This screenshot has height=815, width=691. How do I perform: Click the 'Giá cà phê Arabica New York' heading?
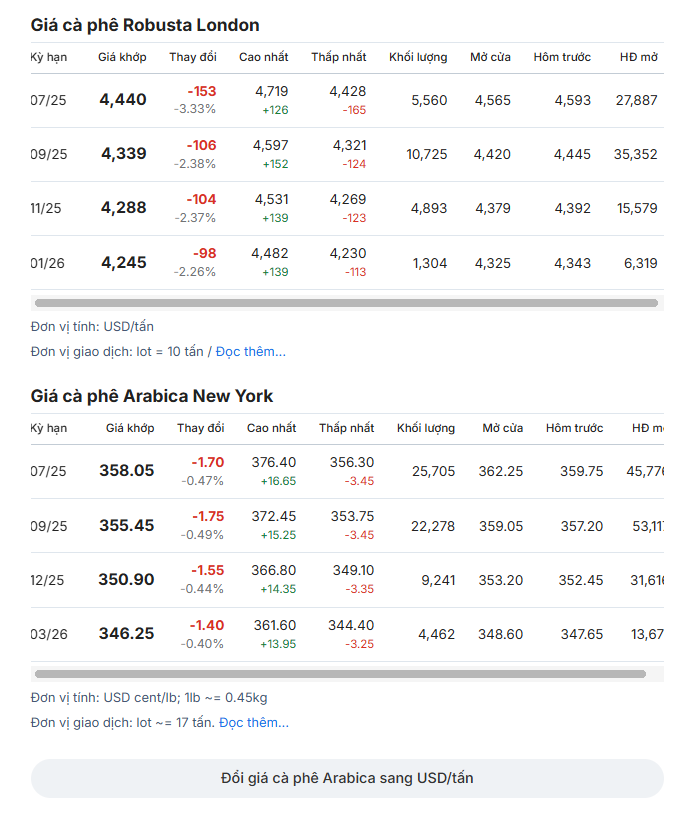[x=152, y=396]
